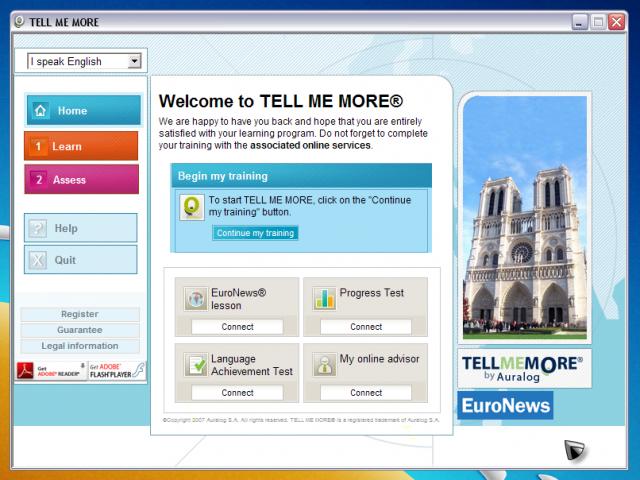Viewport: 640px width, 480px height.
Task: Click the Progress Test chart icon
Action: (323, 298)
